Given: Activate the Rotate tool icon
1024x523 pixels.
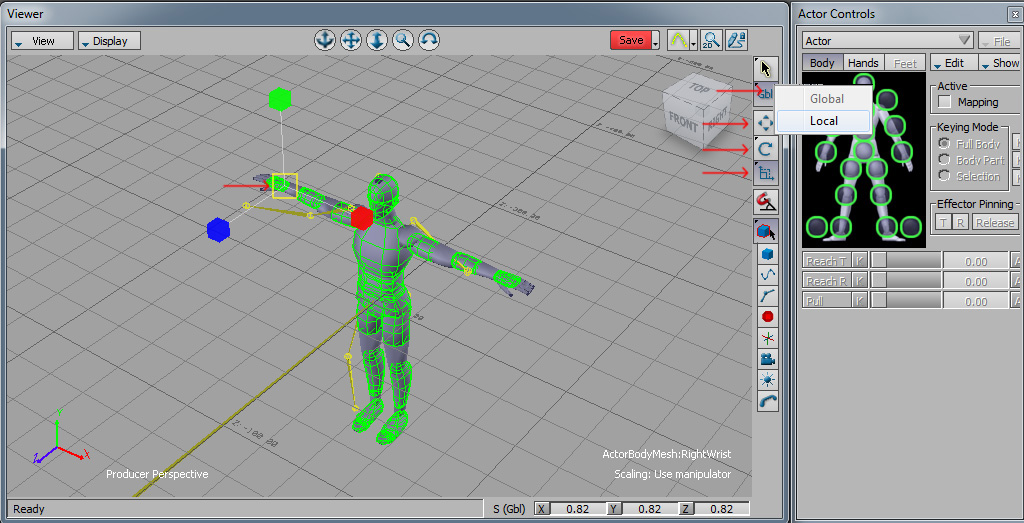Looking at the screenshot, I should click(x=766, y=148).
